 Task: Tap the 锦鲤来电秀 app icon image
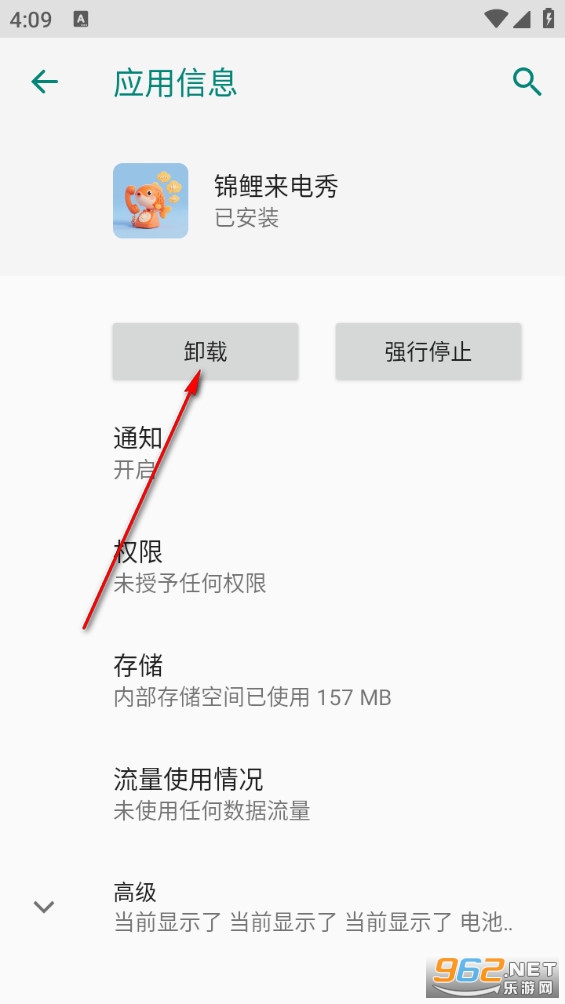pos(151,200)
